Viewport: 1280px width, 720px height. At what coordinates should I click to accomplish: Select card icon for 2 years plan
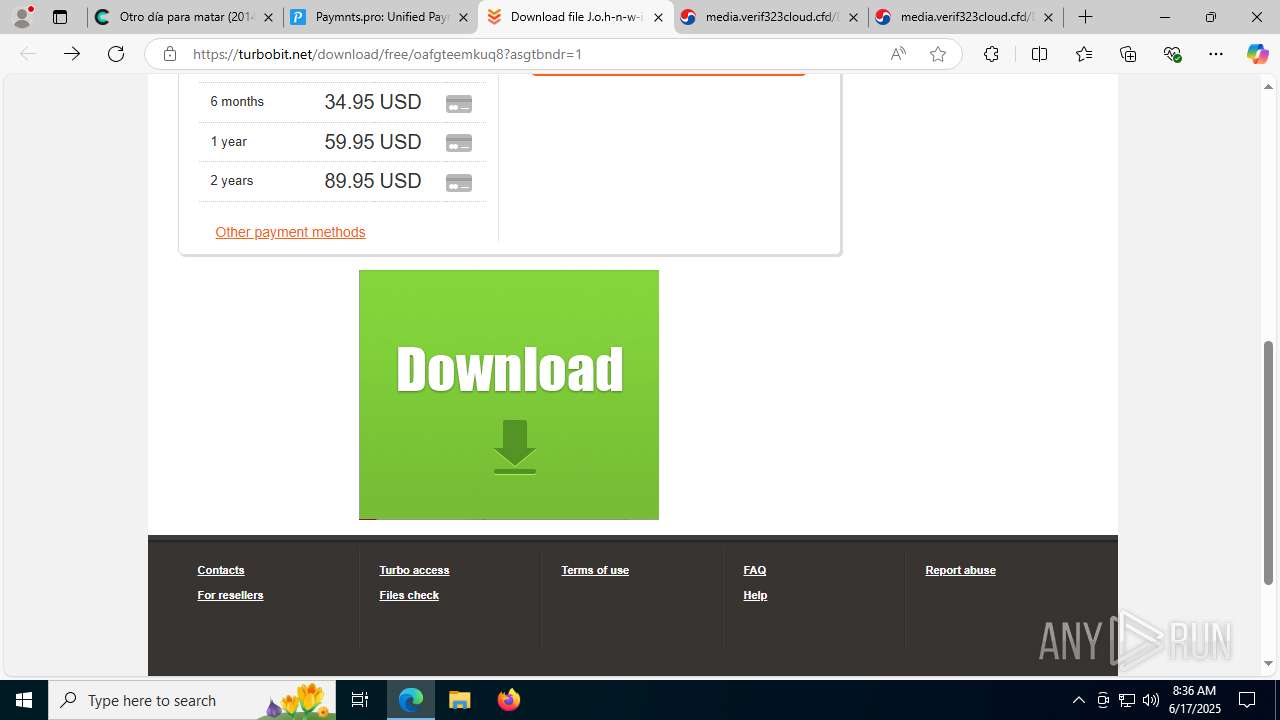(459, 183)
